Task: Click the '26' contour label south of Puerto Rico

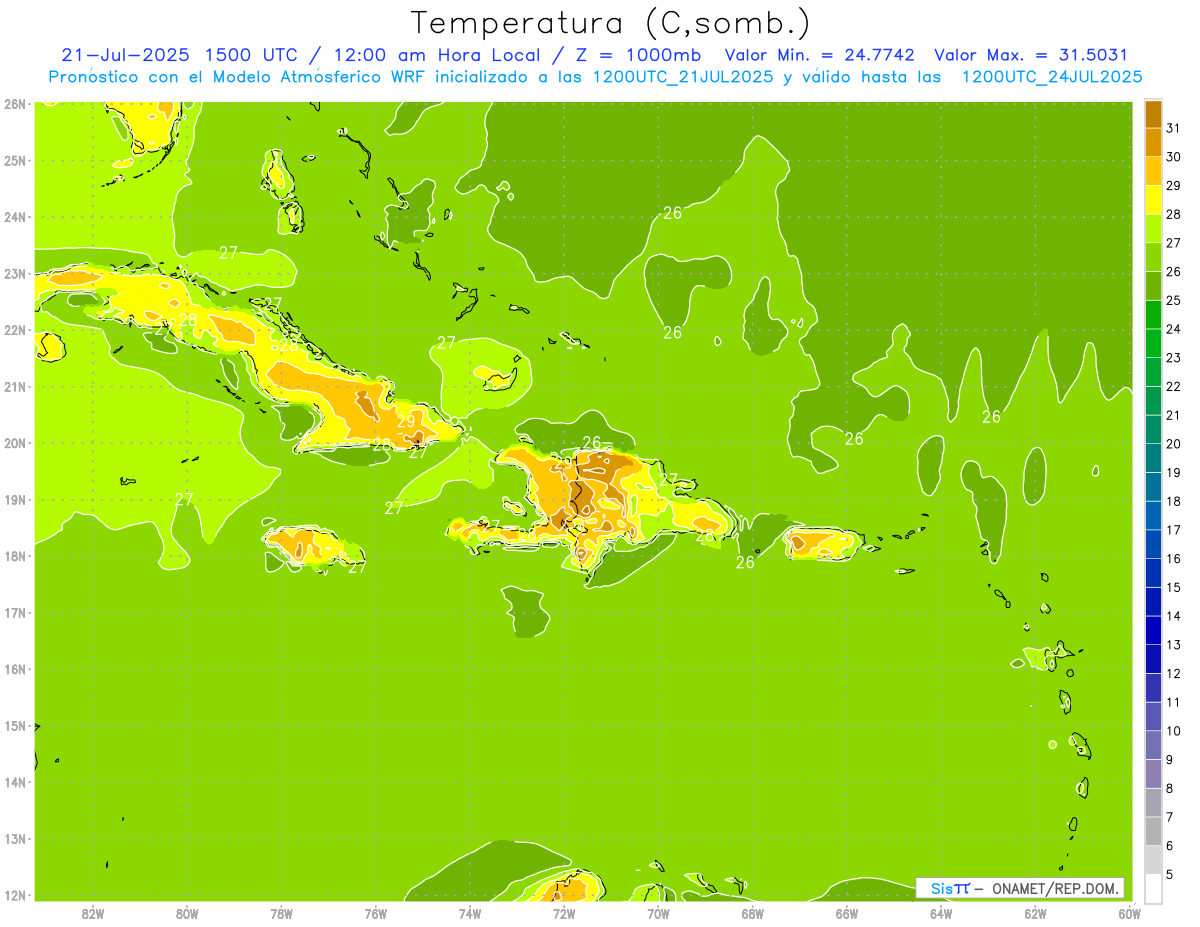Action: click(x=745, y=562)
